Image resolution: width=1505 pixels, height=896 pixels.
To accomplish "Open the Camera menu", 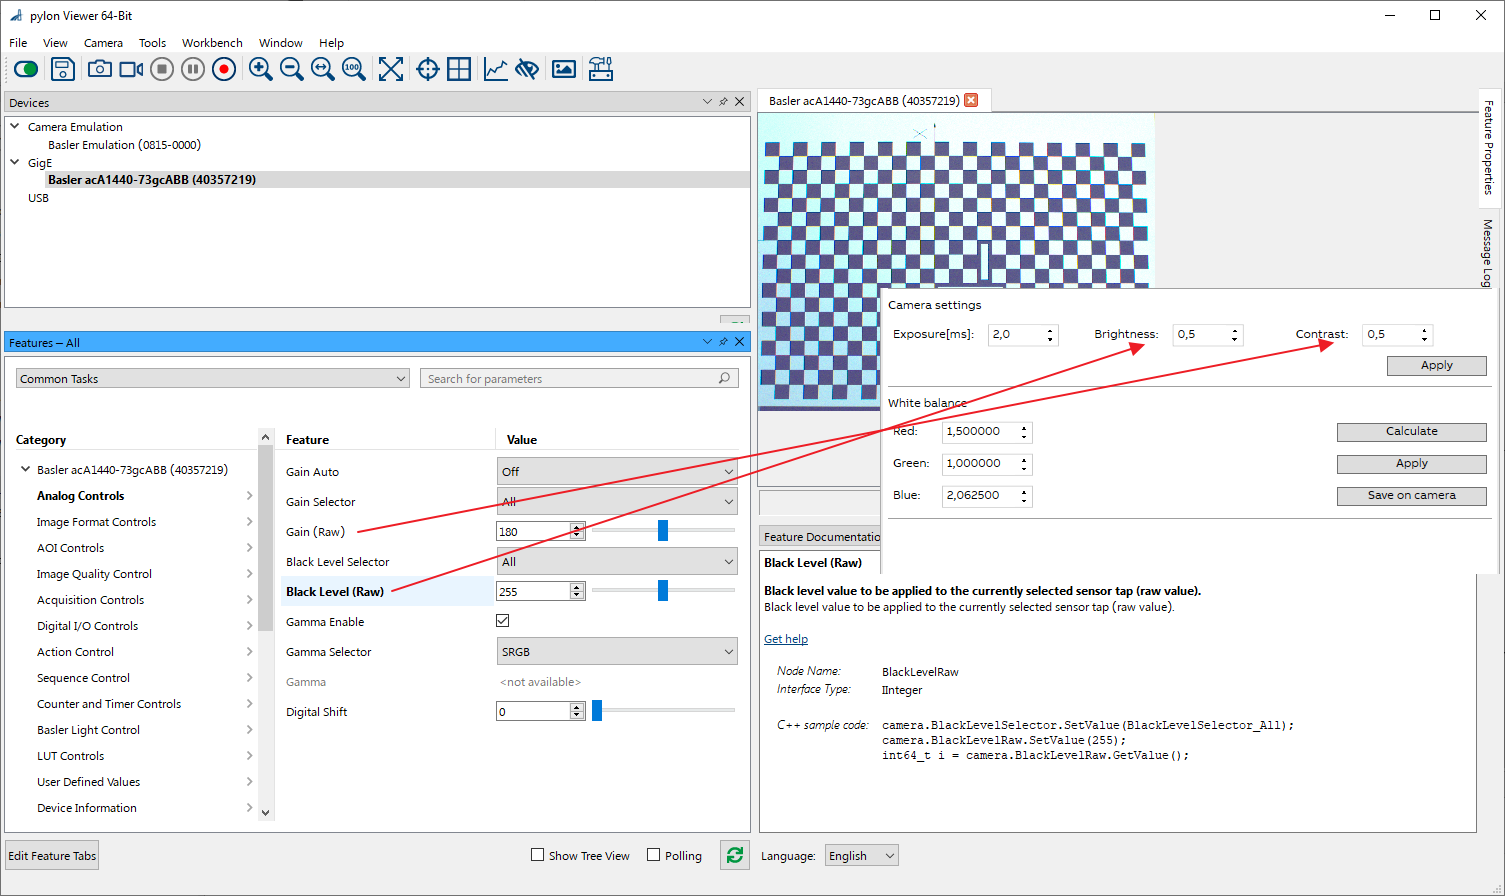I will click(103, 43).
